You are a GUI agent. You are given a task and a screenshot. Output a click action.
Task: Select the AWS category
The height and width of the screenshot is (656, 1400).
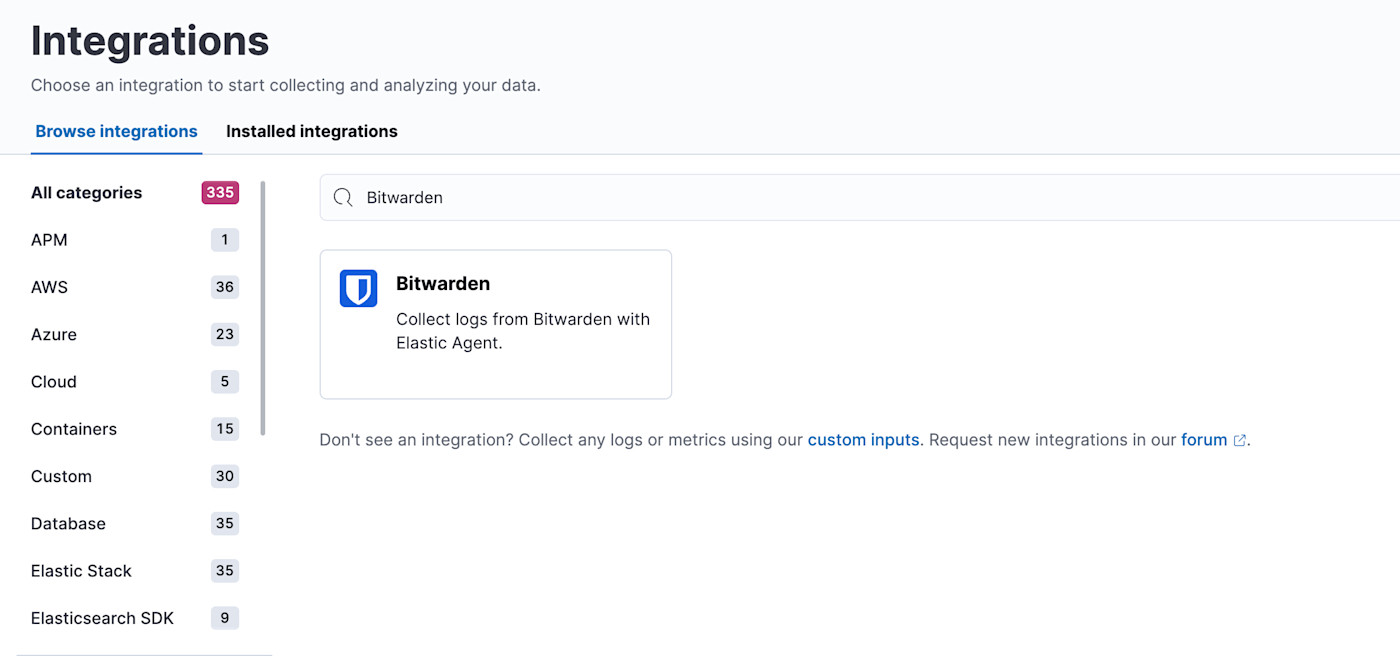49,287
